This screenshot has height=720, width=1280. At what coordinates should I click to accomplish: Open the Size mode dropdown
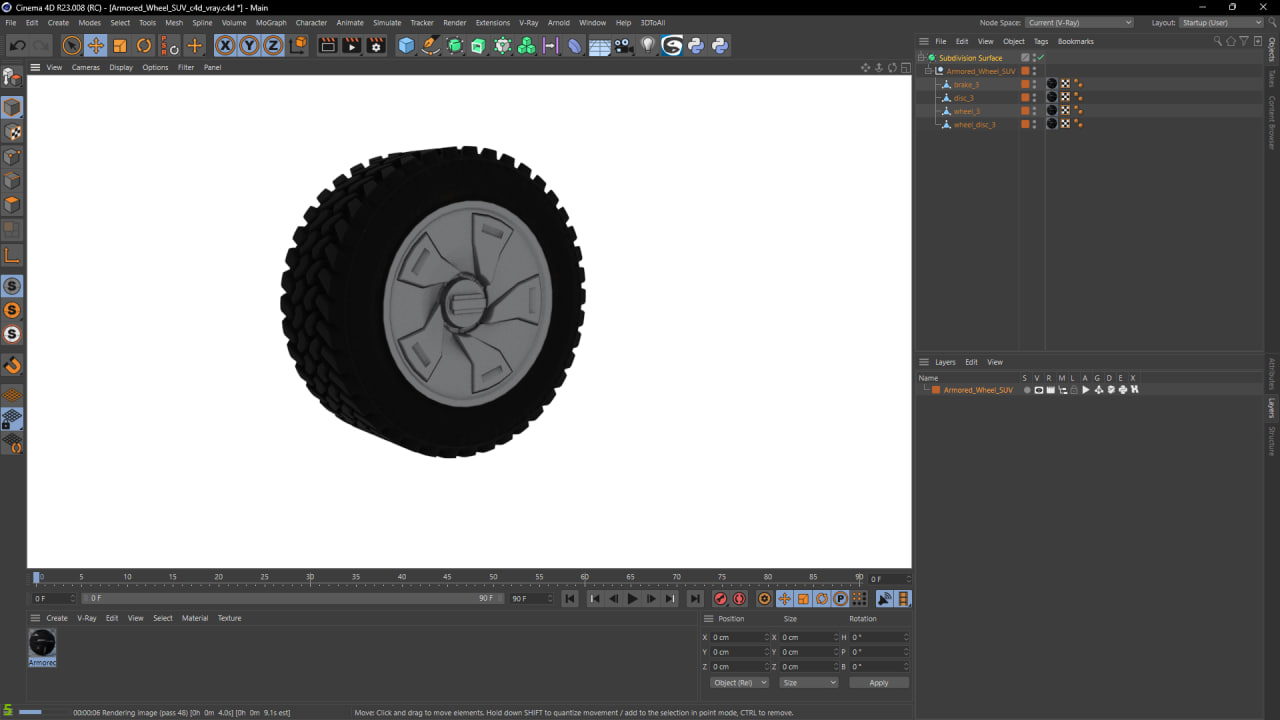pyautogui.click(x=808, y=683)
